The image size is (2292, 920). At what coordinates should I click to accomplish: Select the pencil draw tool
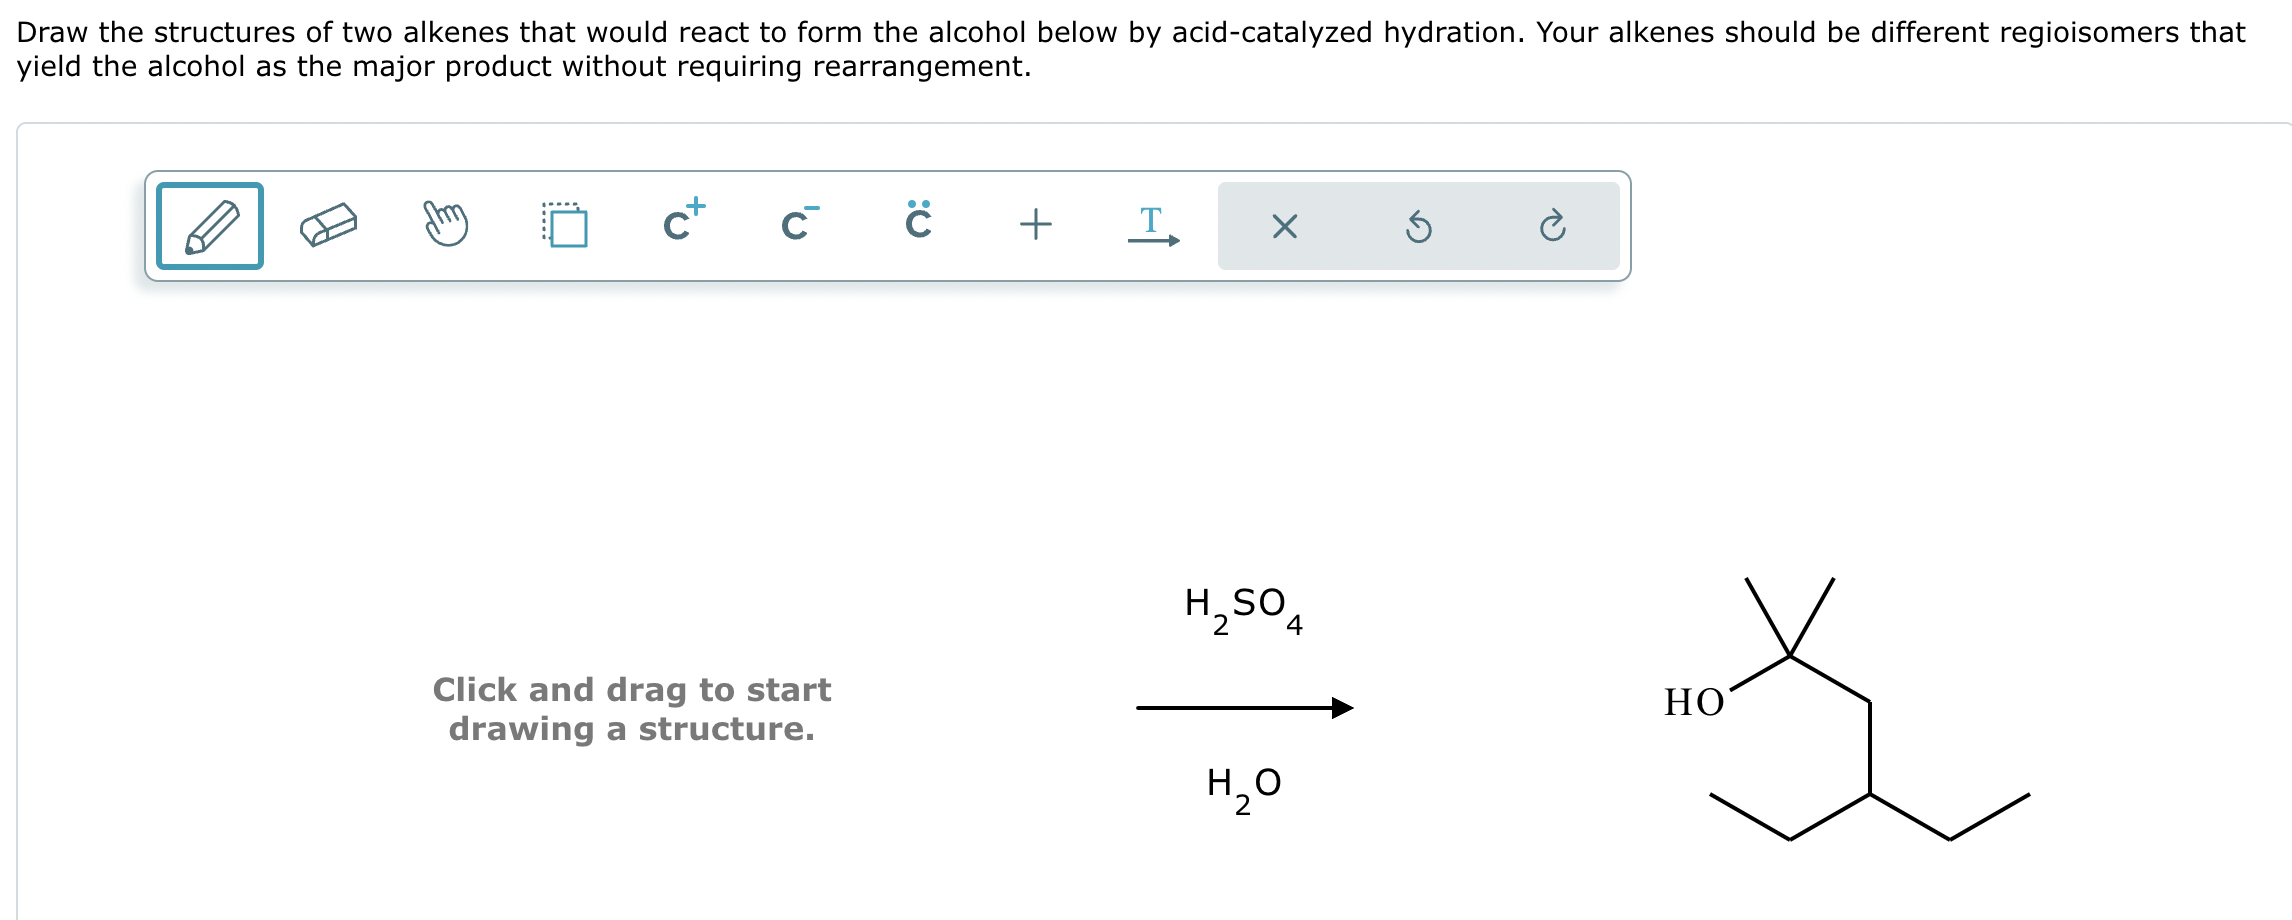(x=210, y=226)
